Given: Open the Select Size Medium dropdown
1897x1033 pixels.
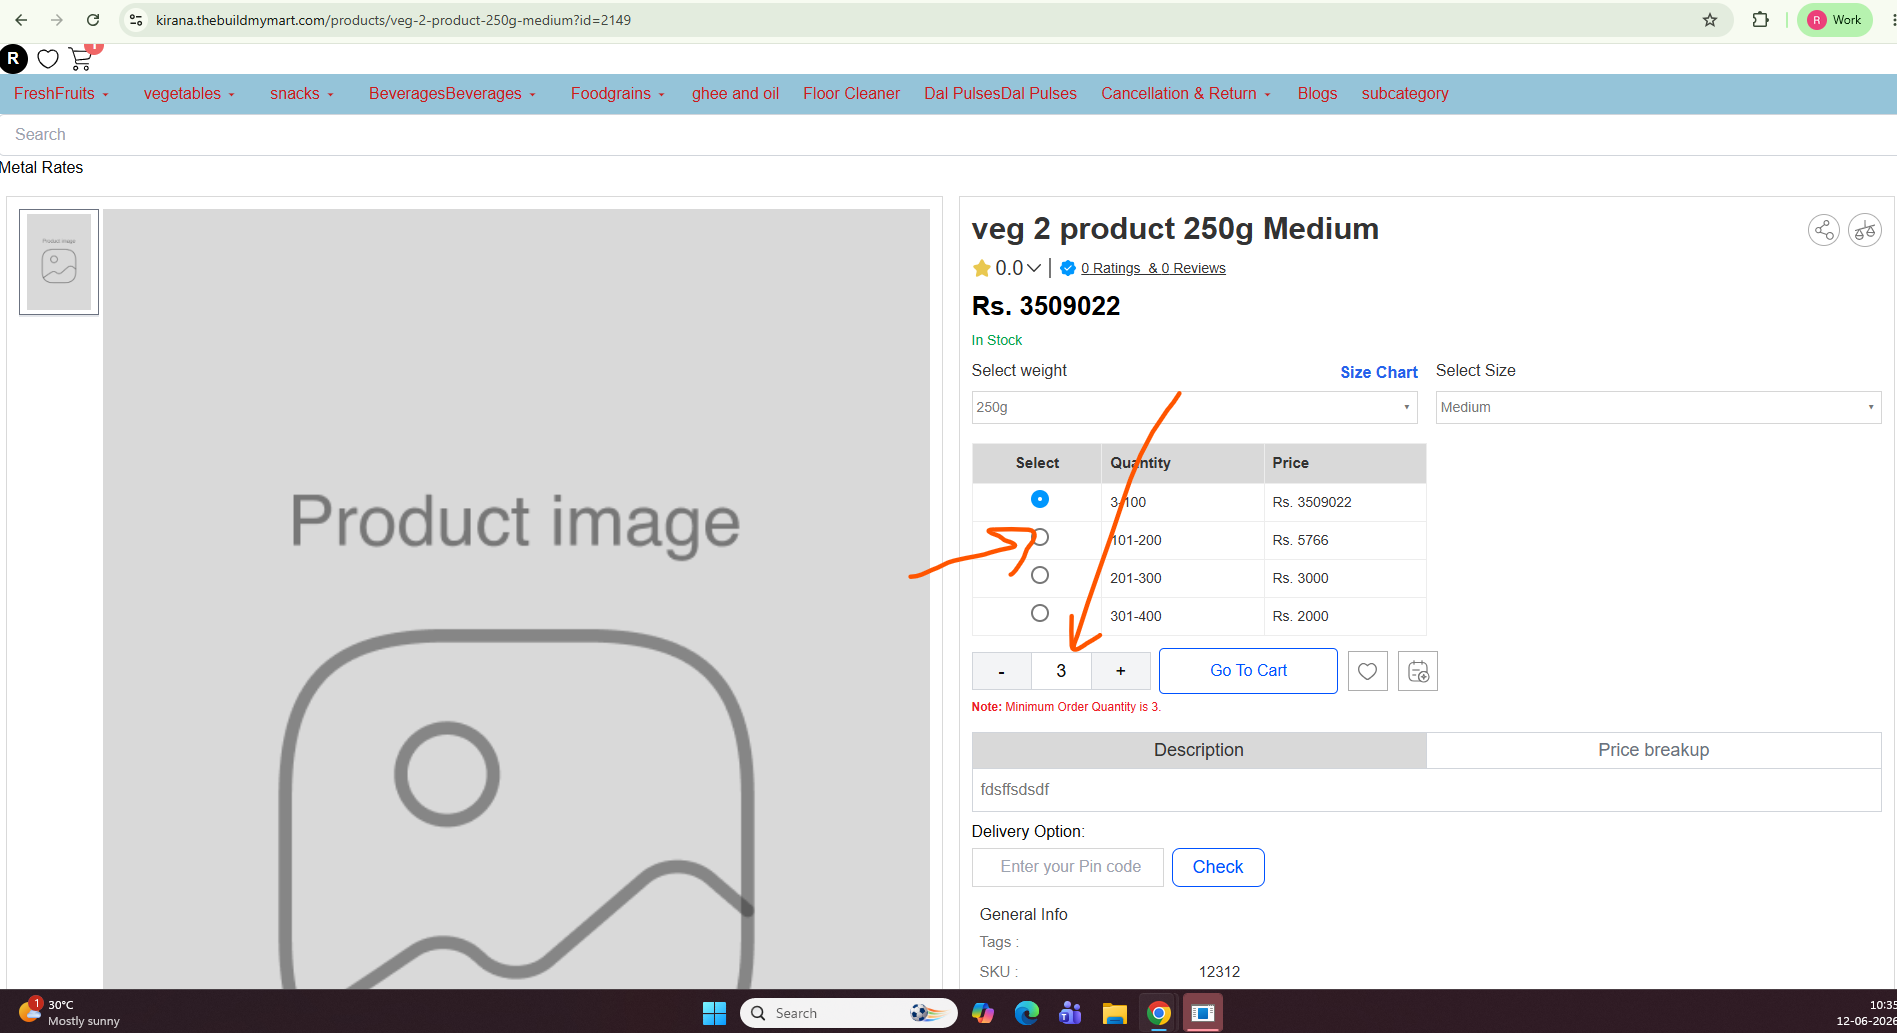Looking at the screenshot, I should point(1658,407).
